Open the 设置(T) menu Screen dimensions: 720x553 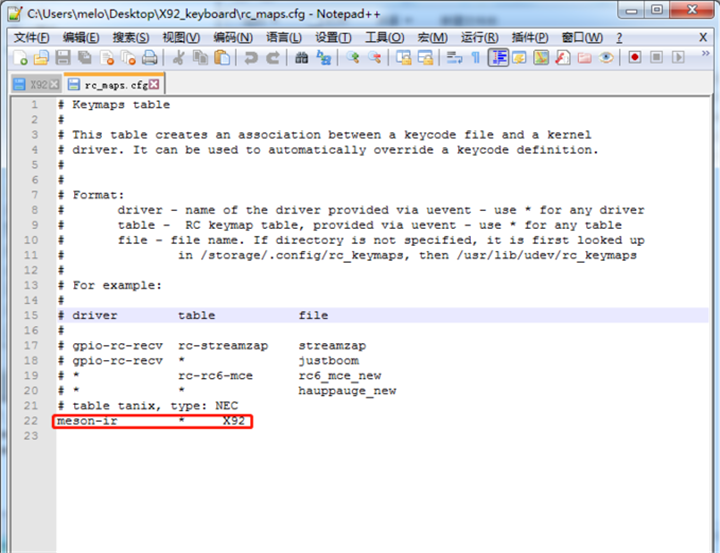(x=333, y=38)
